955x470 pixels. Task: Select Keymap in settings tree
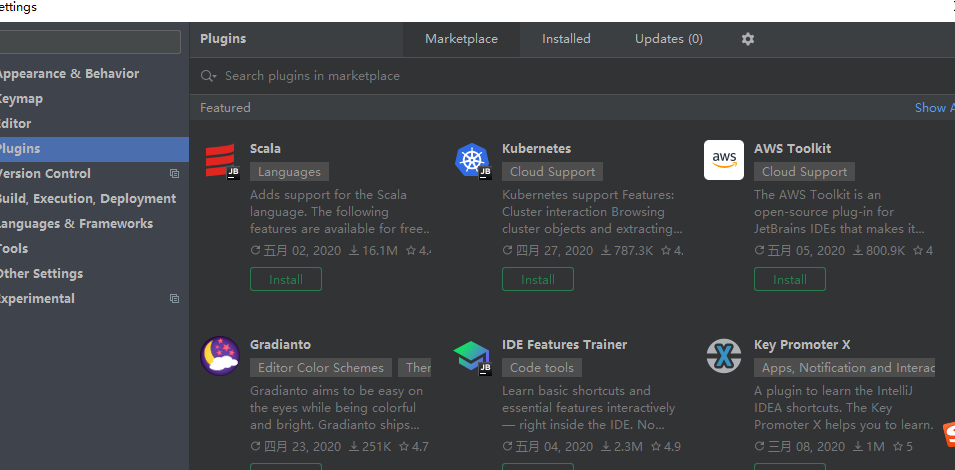tap(94, 99)
